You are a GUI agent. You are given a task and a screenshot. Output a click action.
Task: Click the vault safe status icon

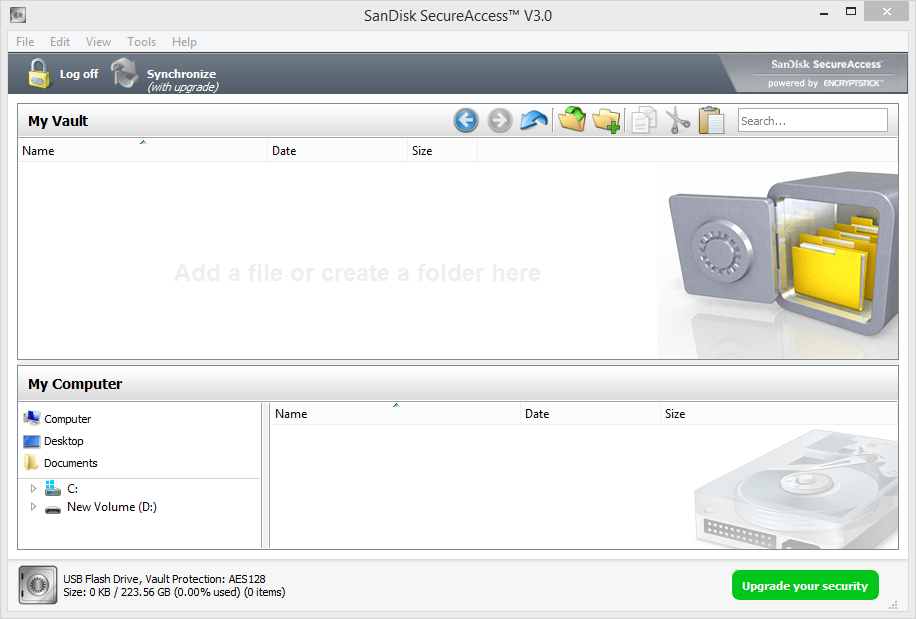[38, 585]
